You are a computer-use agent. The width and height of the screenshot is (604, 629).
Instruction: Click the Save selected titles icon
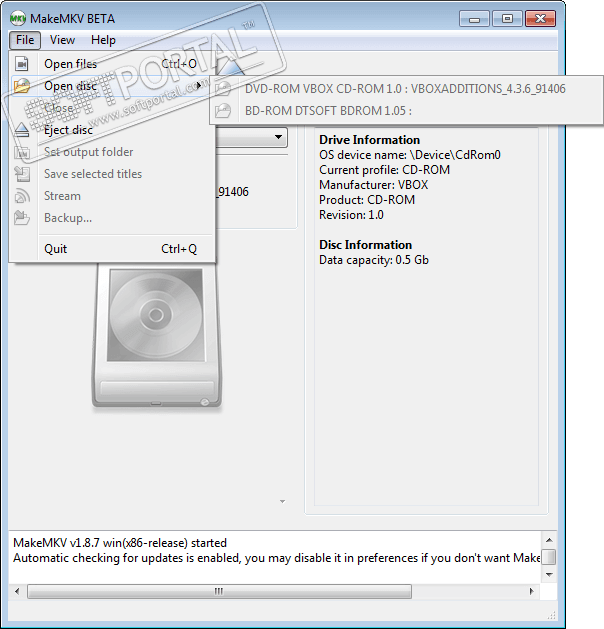click(22, 174)
